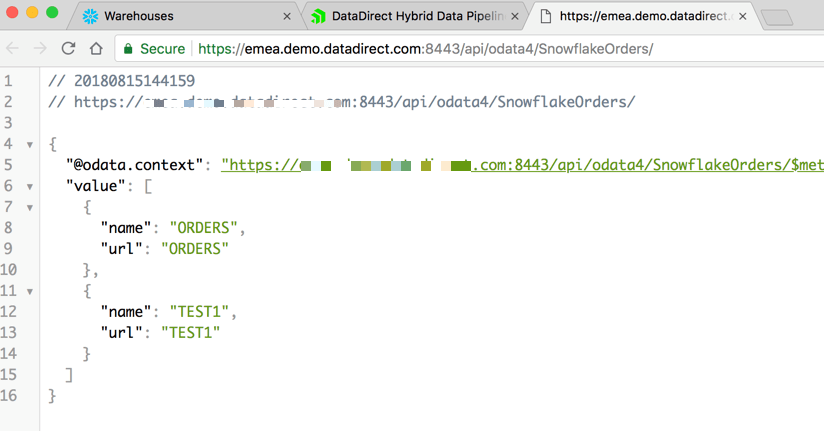Click the green Secure padlock icon

pyautogui.click(x=128, y=49)
